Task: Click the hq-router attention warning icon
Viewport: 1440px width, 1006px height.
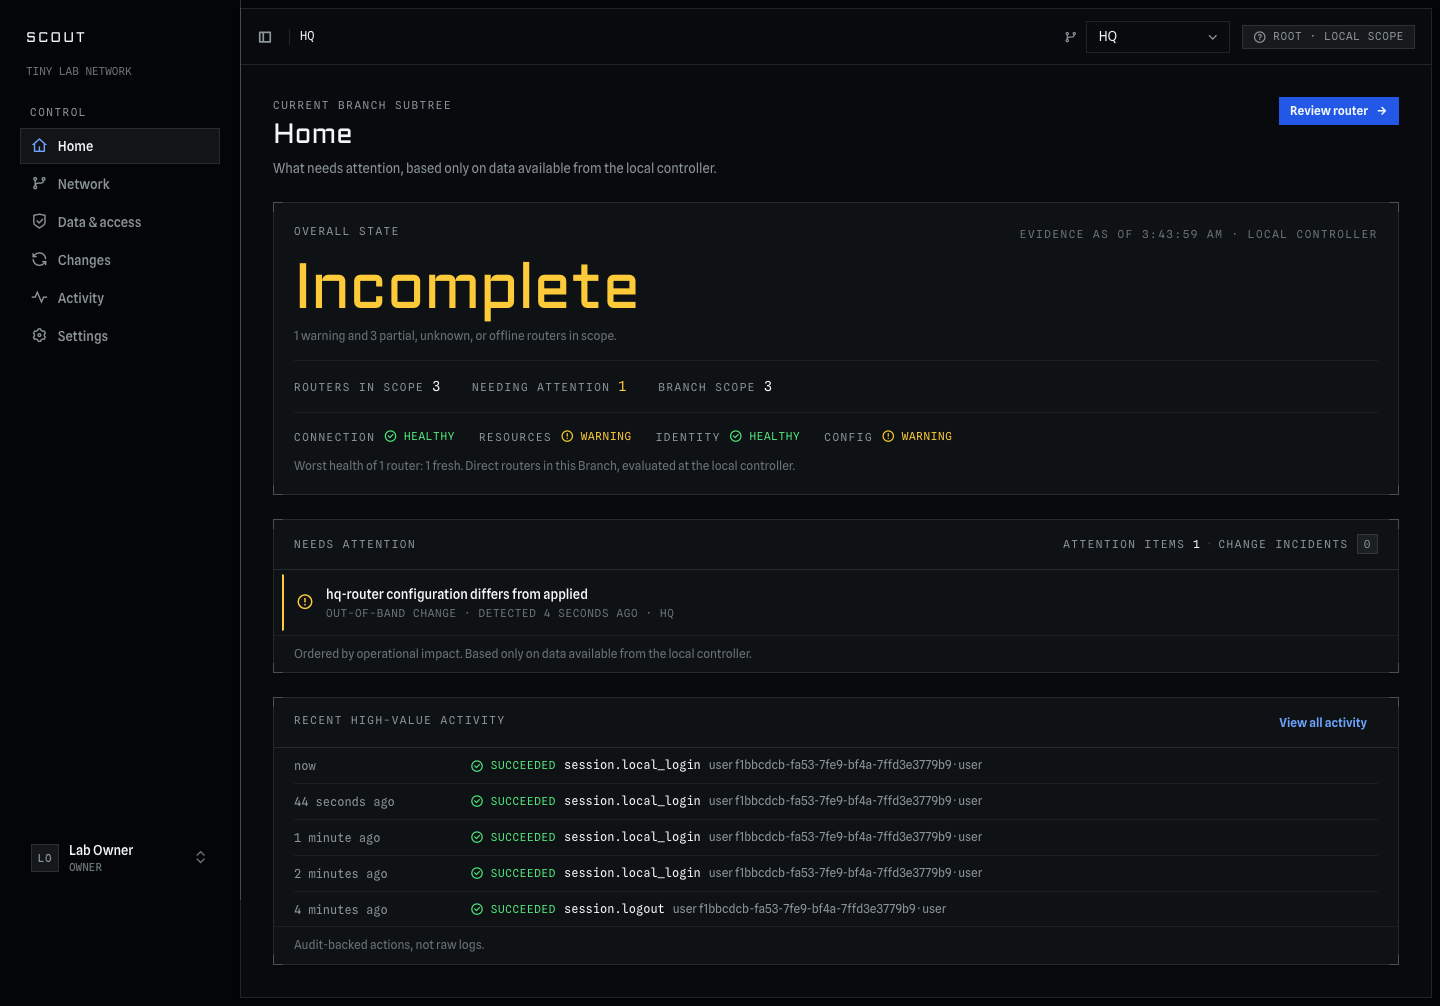Action: pos(305,602)
